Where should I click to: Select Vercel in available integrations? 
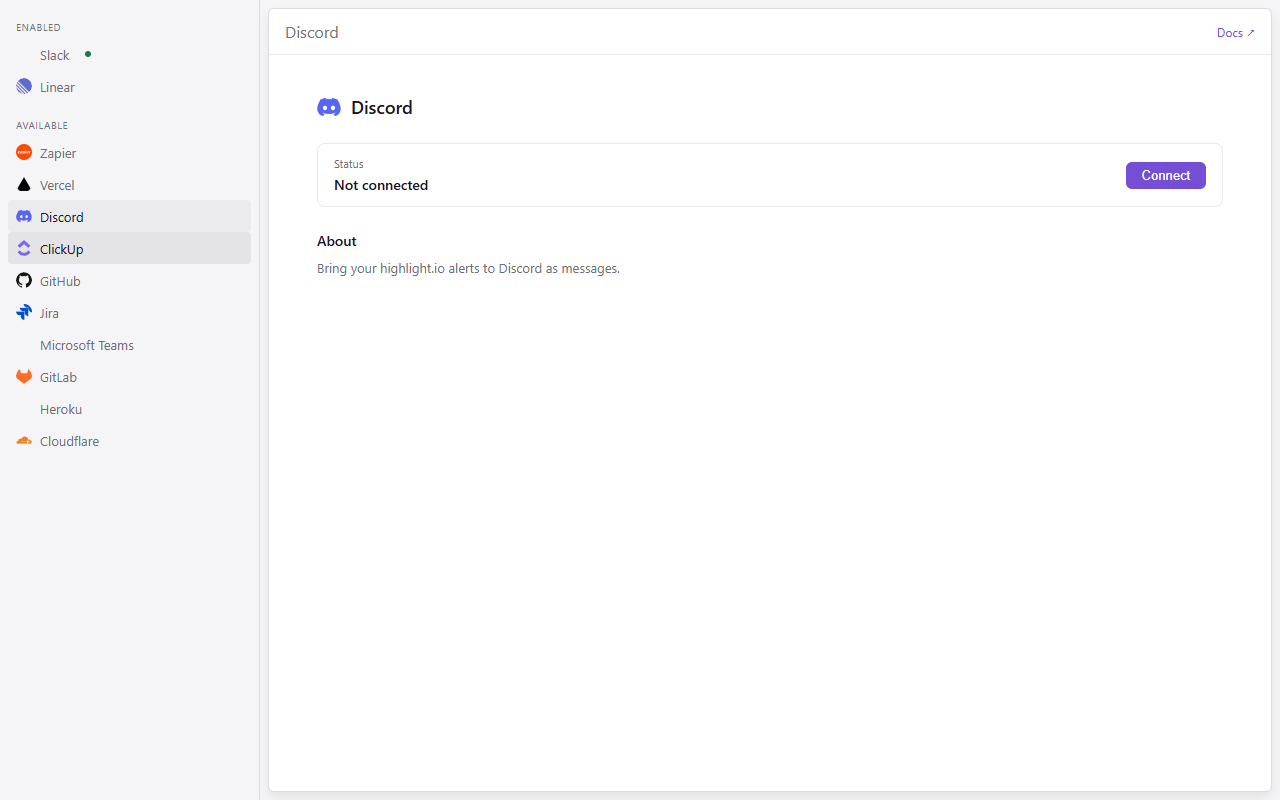pos(129,185)
